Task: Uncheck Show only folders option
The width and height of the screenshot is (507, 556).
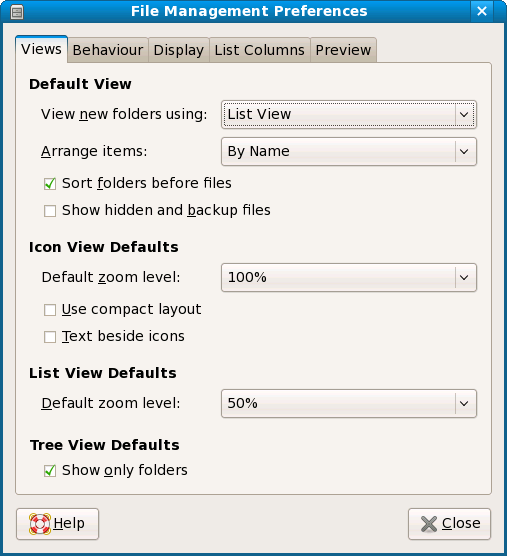Action: [50, 471]
